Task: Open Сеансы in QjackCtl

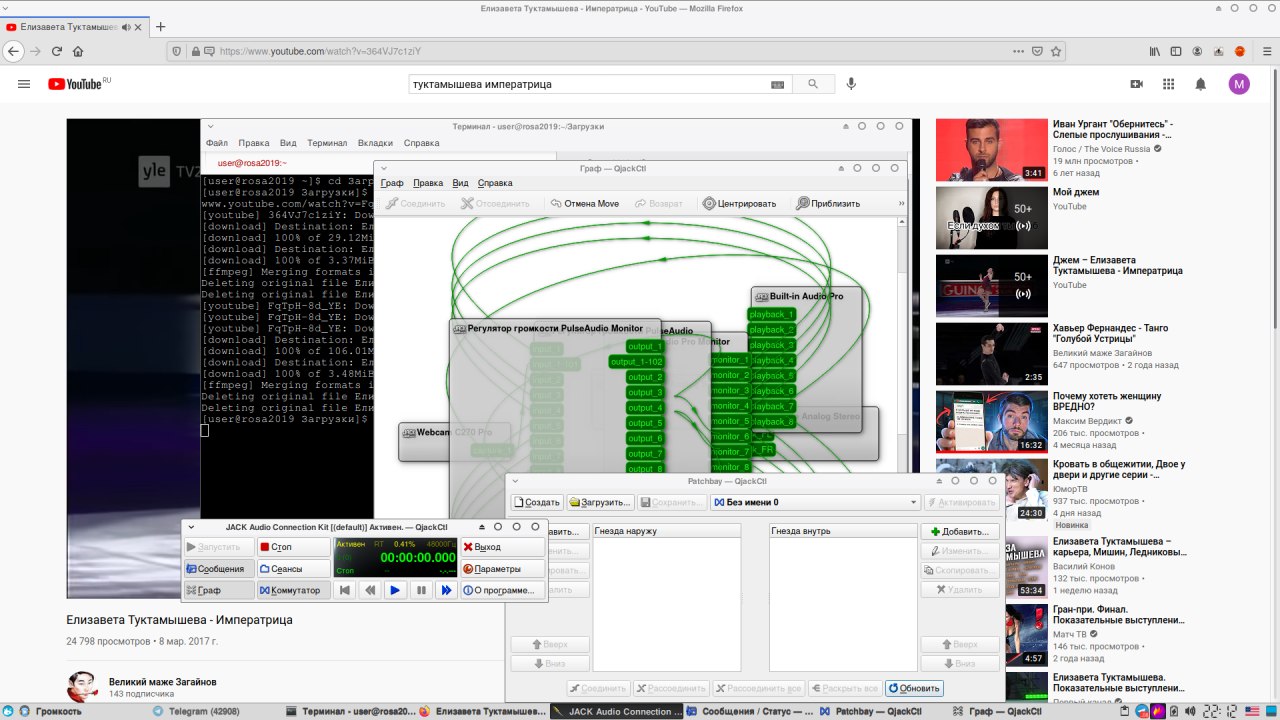Action: pyautogui.click(x=293, y=569)
